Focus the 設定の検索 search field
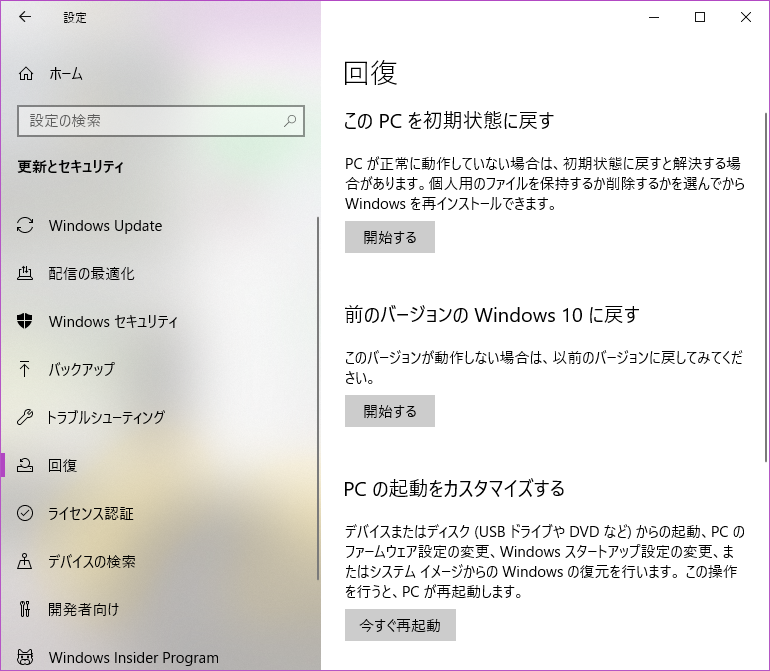The image size is (770, 671). [x=150, y=121]
